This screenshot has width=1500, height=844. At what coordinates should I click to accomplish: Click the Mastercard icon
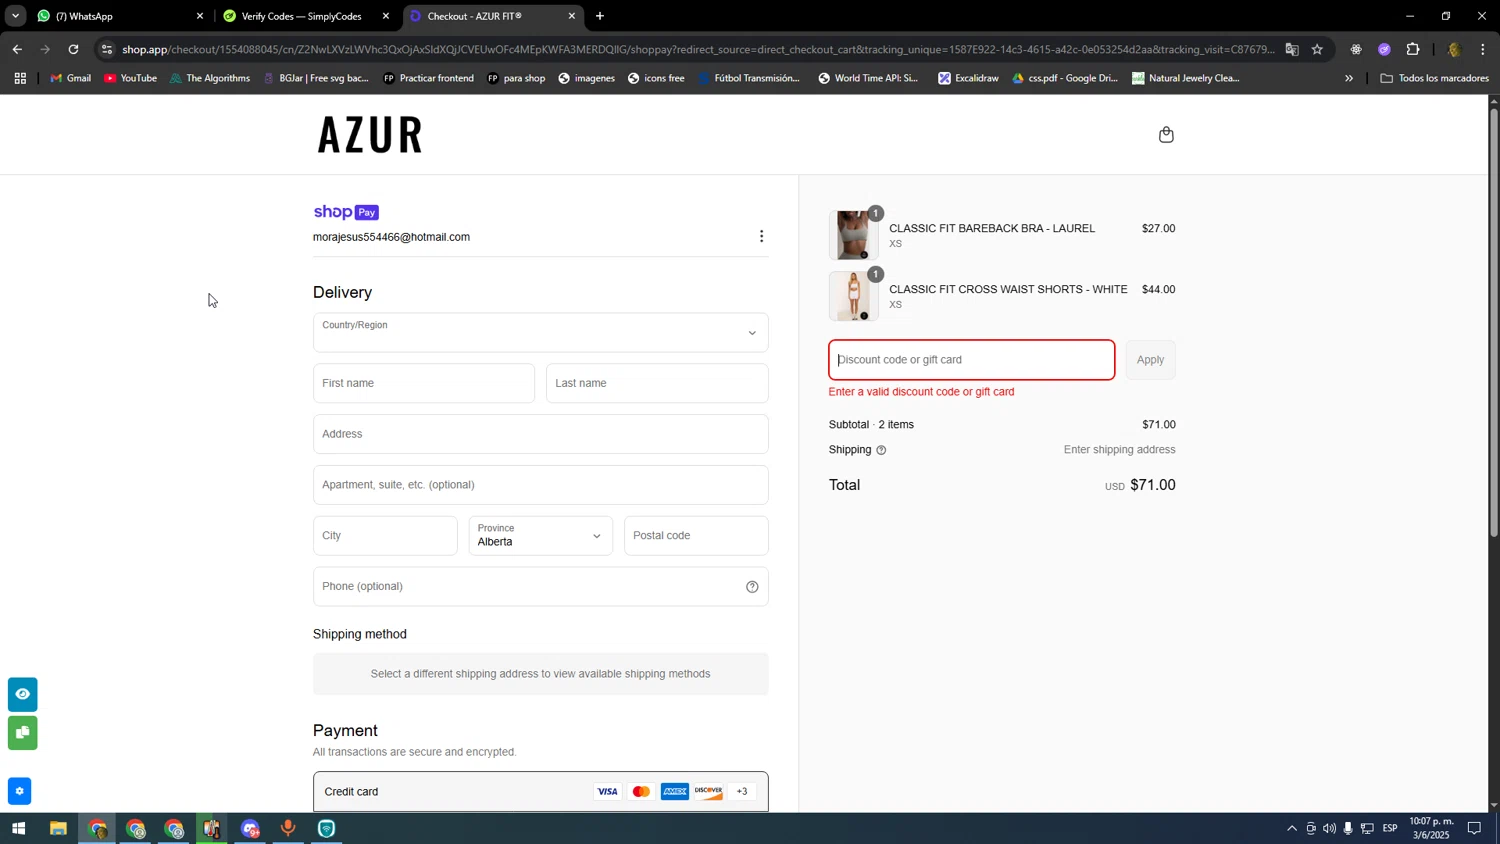641,792
